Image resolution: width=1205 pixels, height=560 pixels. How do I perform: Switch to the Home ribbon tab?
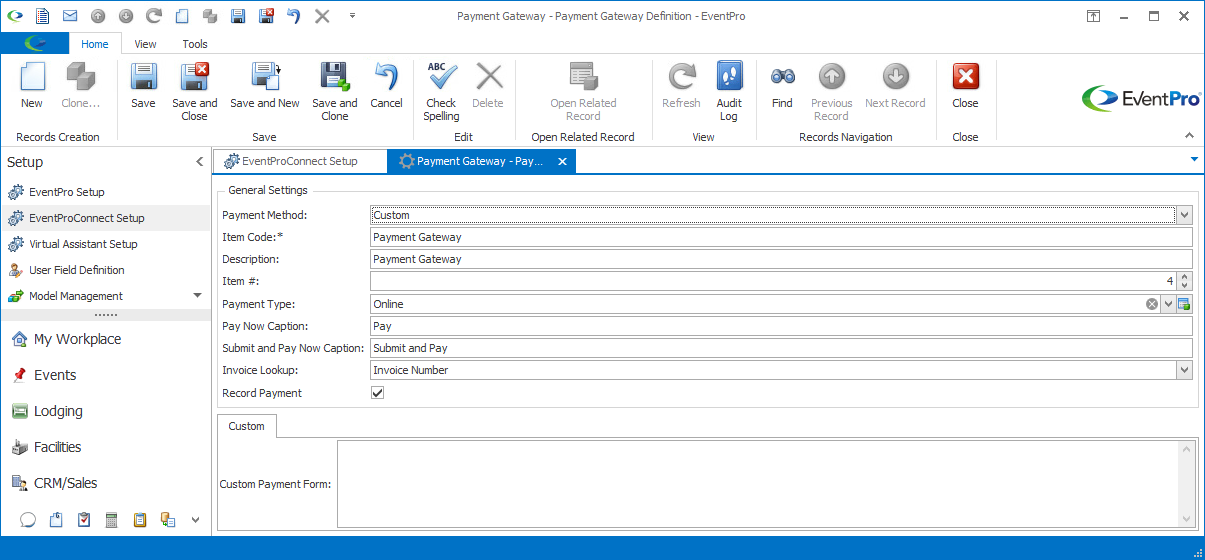[x=95, y=44]
